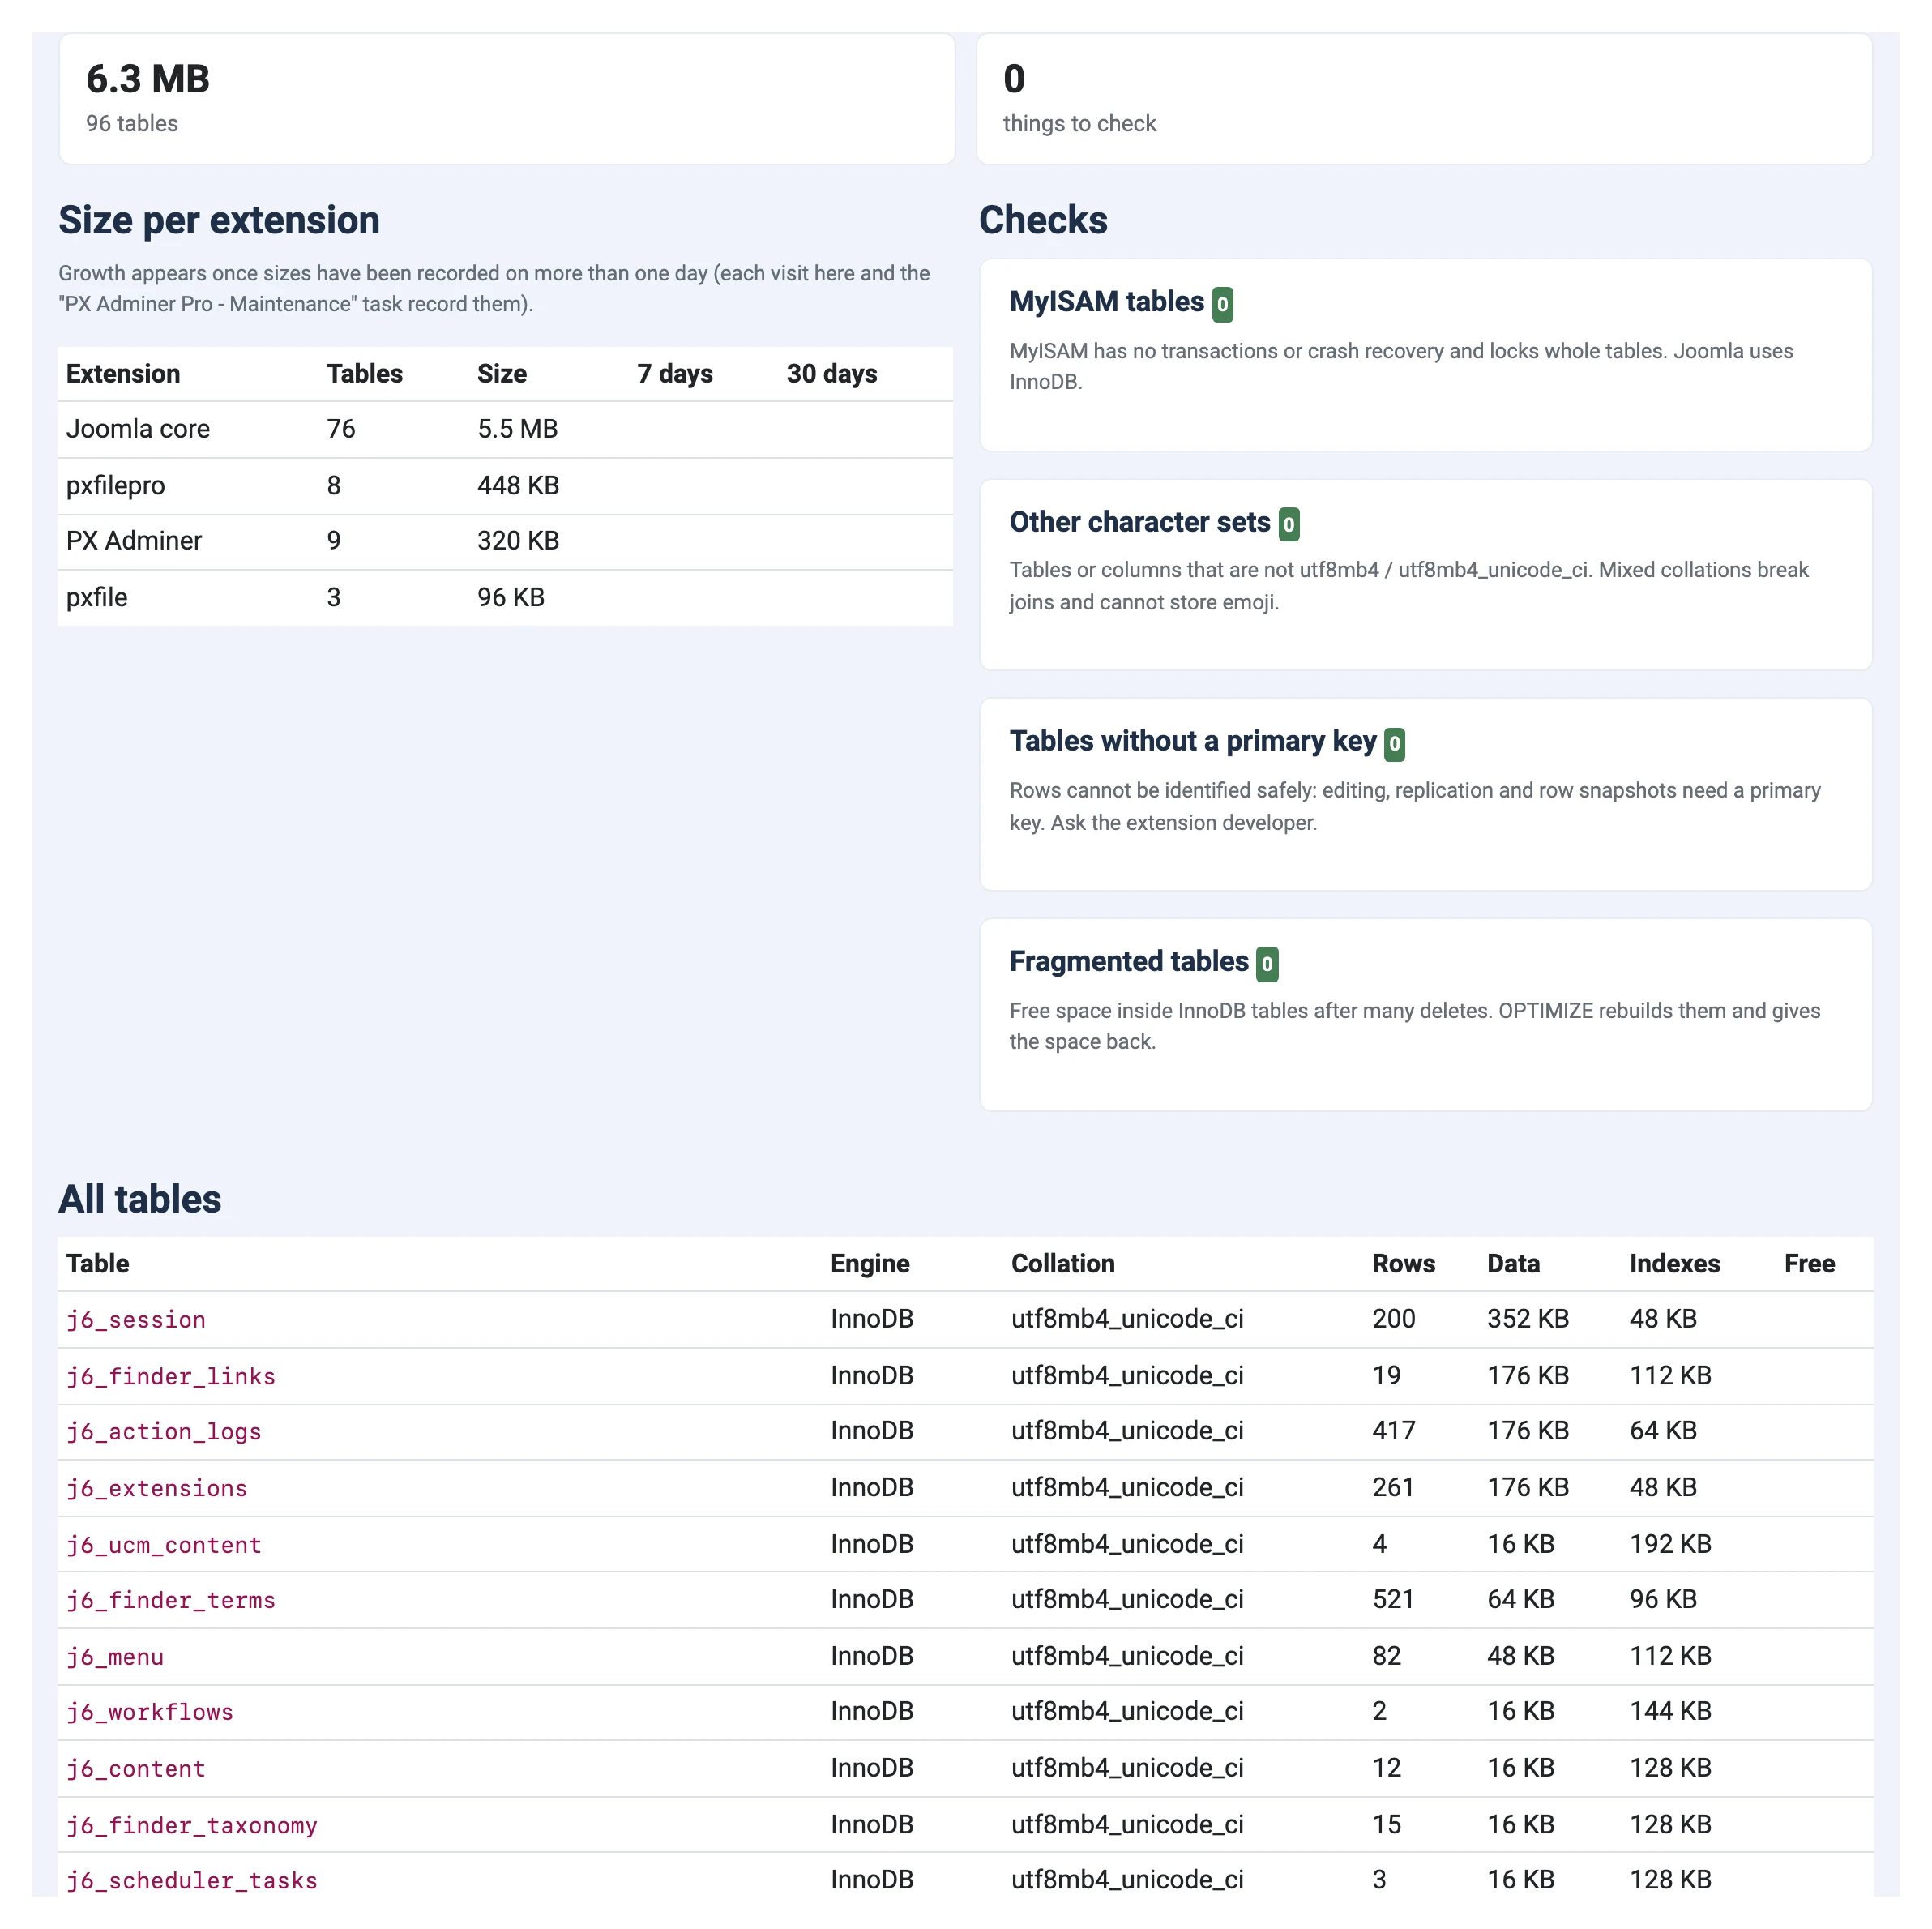Click the pxfilepro extension row

pos(505,486)
